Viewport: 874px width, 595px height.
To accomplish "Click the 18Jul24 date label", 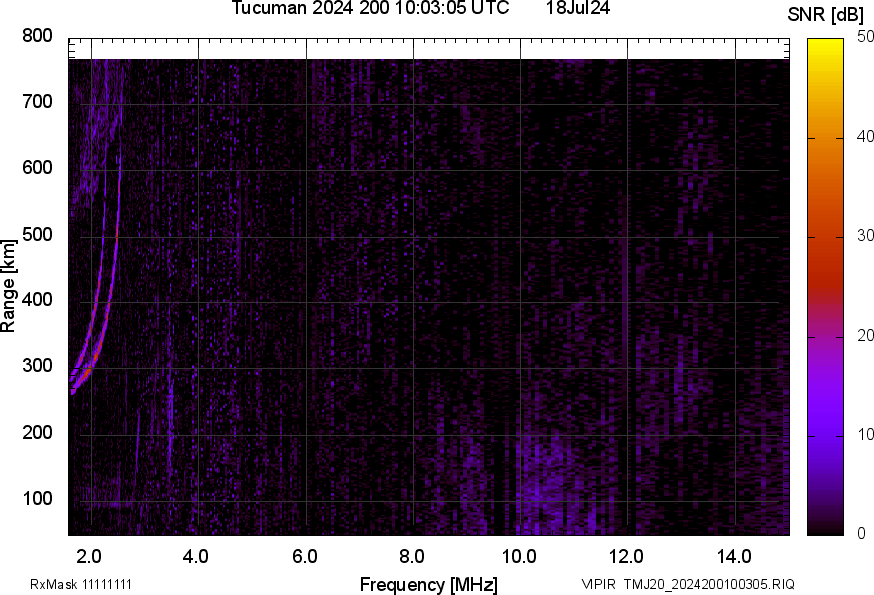I will pyautogui.click(x=578, y=8).
